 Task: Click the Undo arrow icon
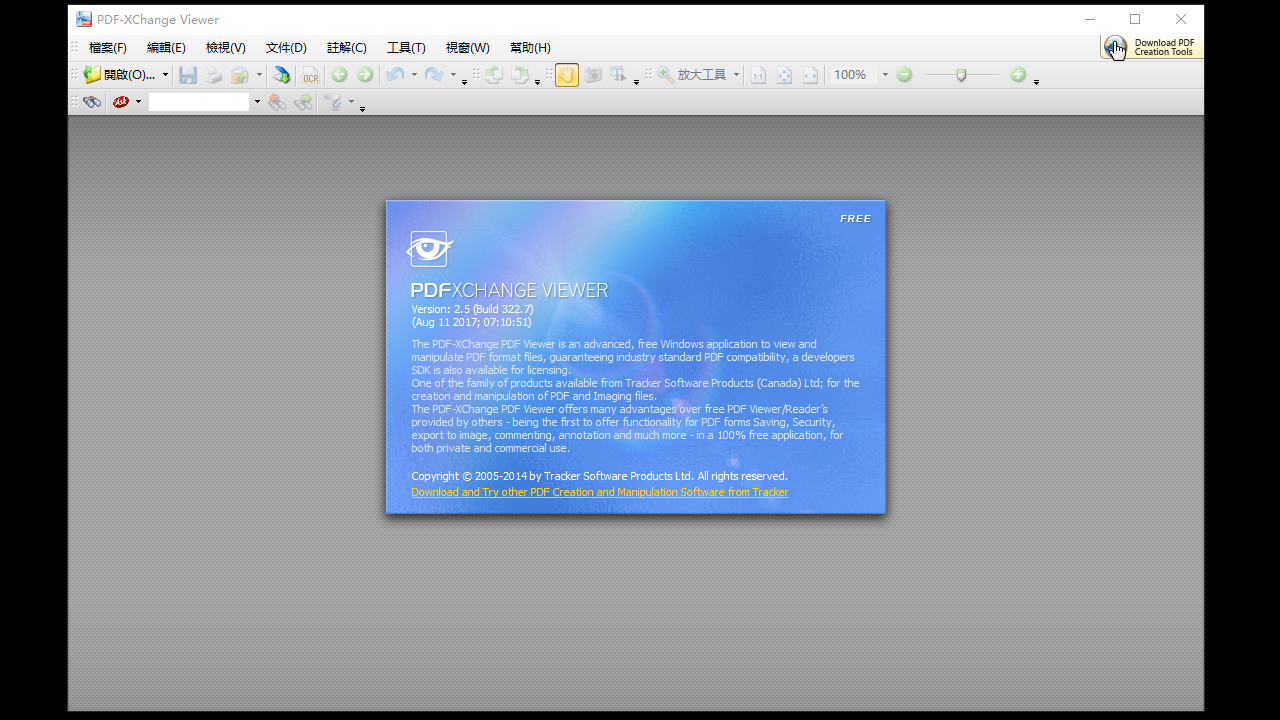click(x=396, y=75)
